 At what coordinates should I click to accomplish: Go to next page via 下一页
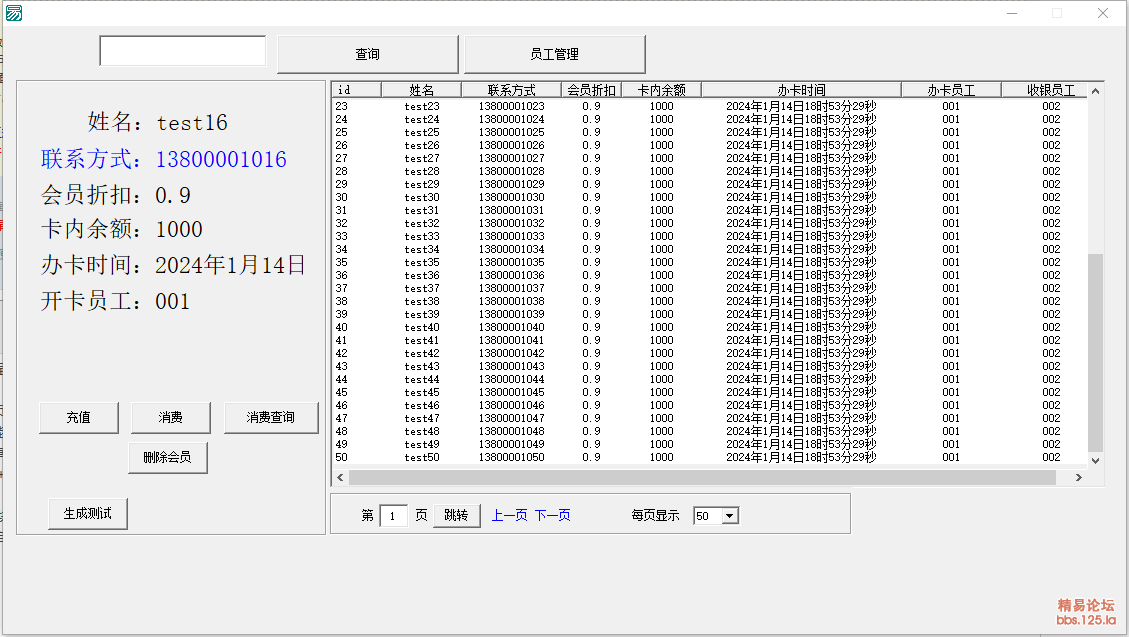point(552,515)
